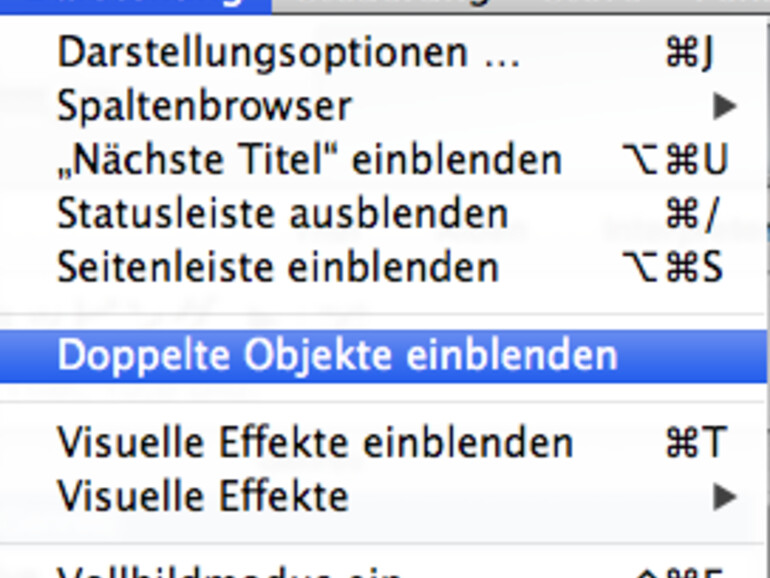Select the partially visible Vollbildmodus ein entry
The width and height of the screenshot is (770, 578).
230,572
